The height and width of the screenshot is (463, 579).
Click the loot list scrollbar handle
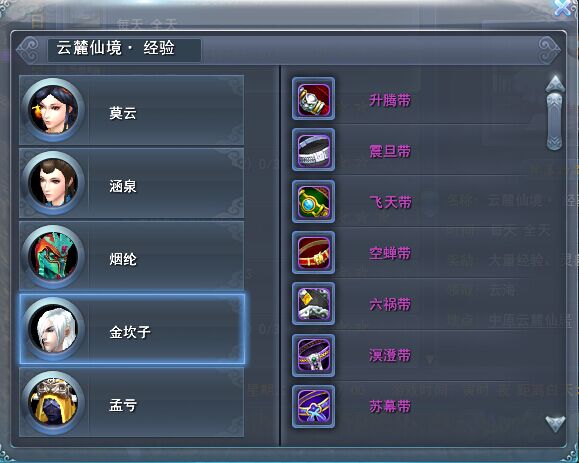(554, 121)
